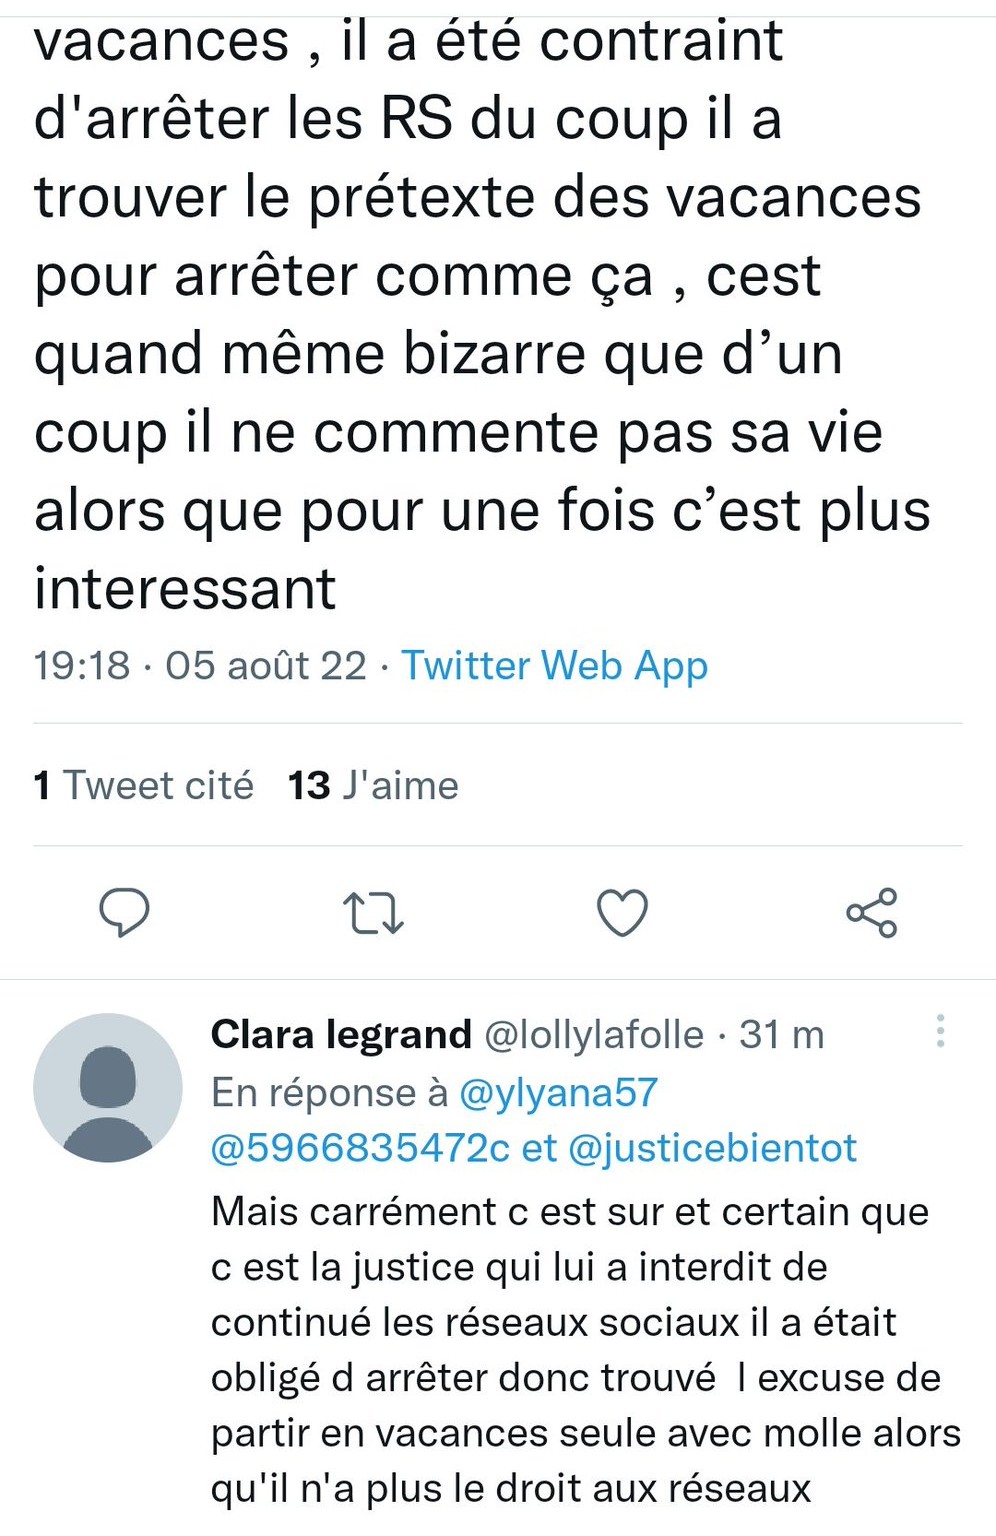View the 1 Tweet cité list
The image size is (996, 1536).
144,785
